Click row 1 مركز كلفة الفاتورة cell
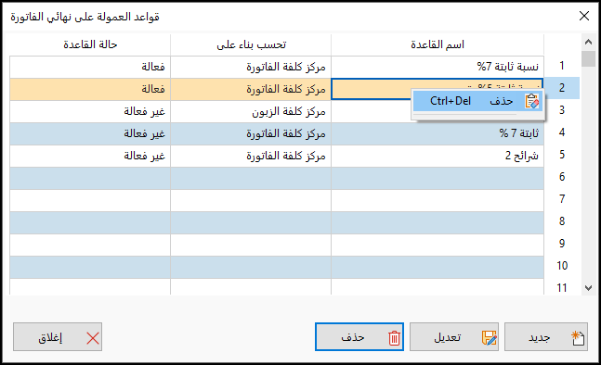 [x=251, y=67]
